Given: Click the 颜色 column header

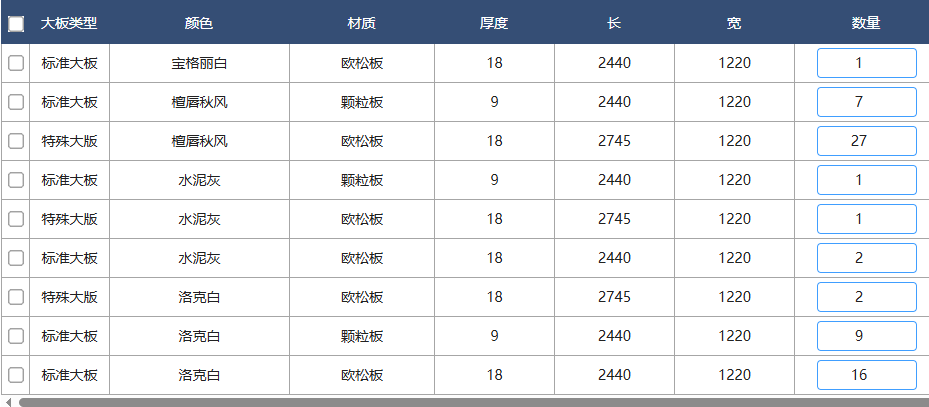Looking at the screenshot, I should (x=199, y=24).
